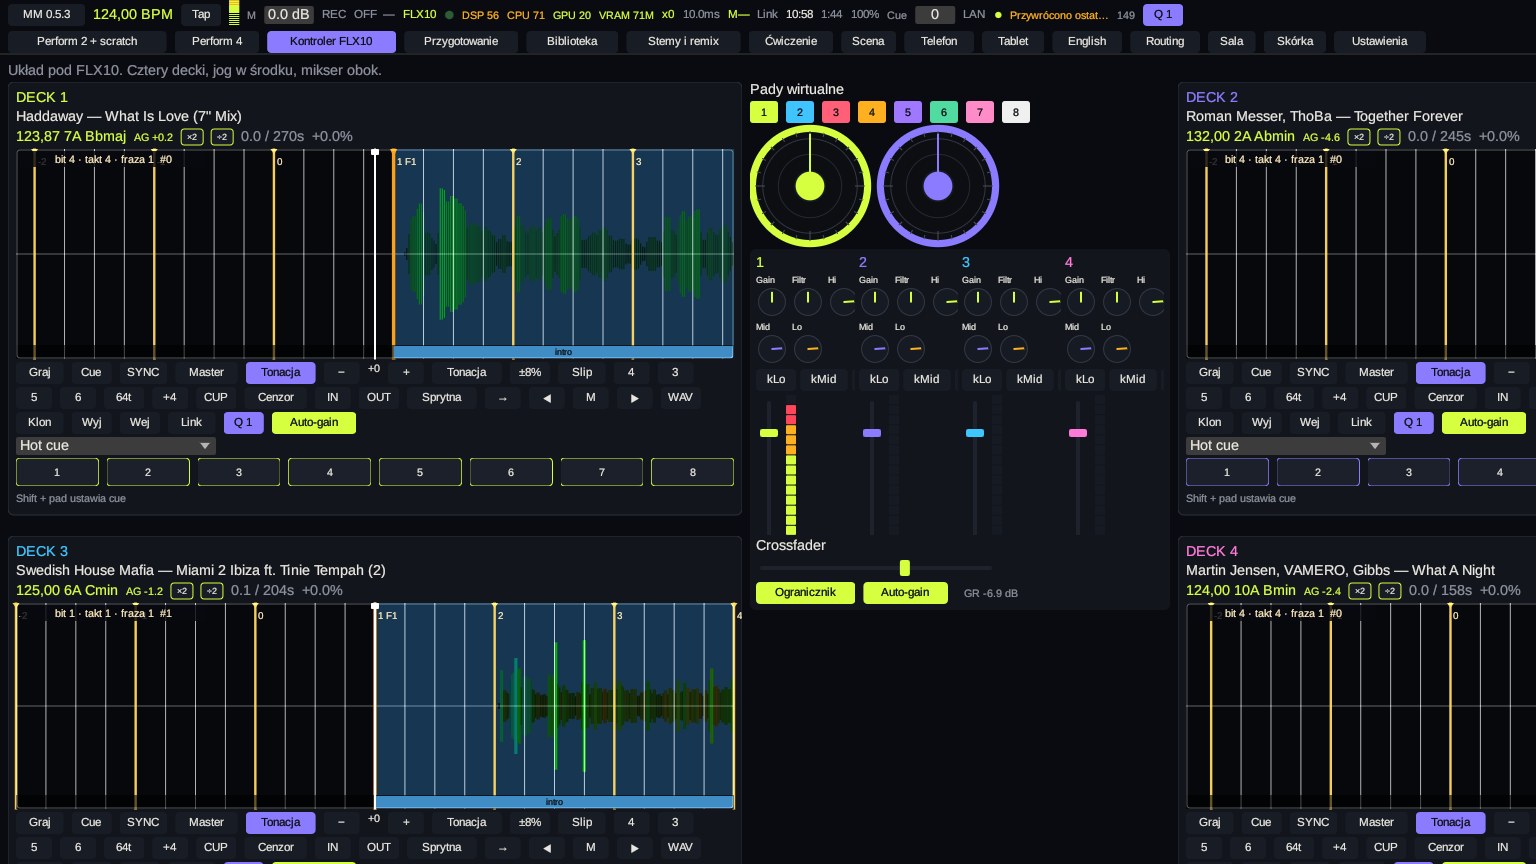Trigger hot cue pad 5 on Deck 1
Viewport: 1536px width, 864px height.
[x=420, y=472]
